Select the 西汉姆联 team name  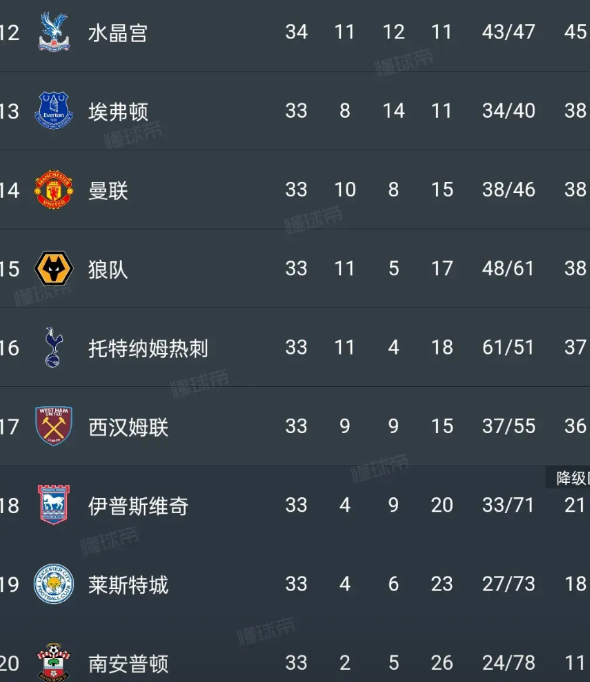[128, 427]
